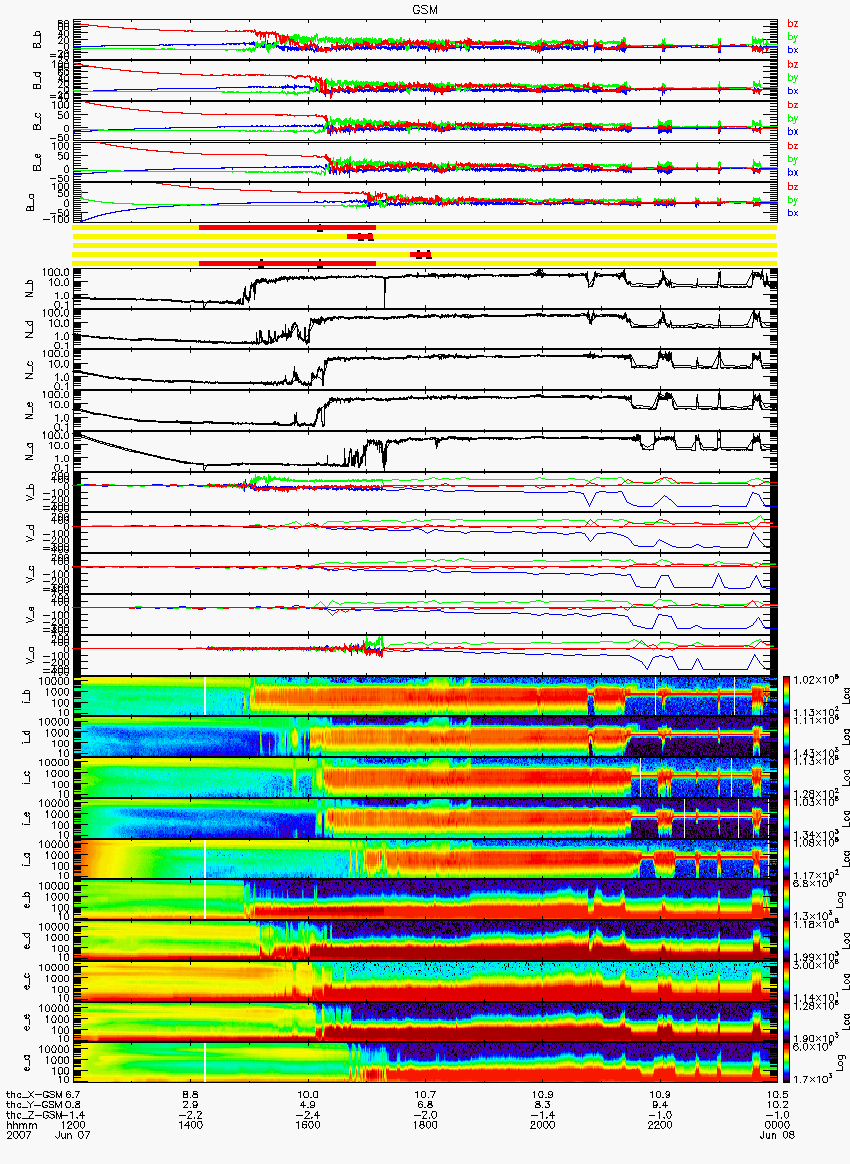The height and width of the screenshot is (1164, 850).
Task: Click blue bx legend of B_b panel
Action: (x=793, y=50)
